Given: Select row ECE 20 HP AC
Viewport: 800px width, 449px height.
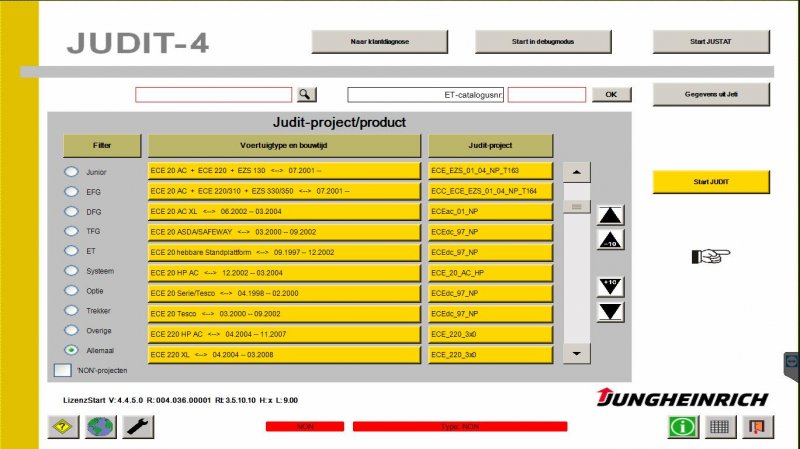Looking at the screenshot, I should coord(284,272).
